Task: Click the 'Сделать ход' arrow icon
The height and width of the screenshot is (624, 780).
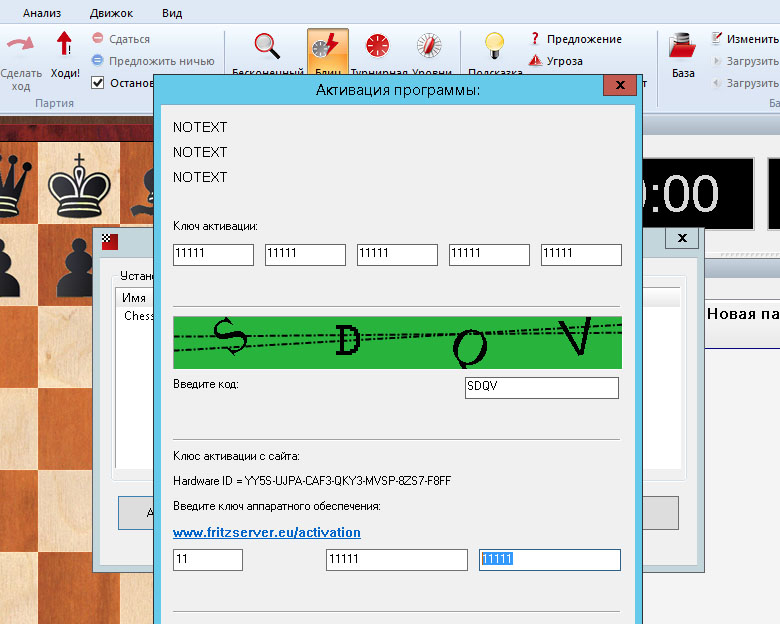Action: [x=20, y=44]
